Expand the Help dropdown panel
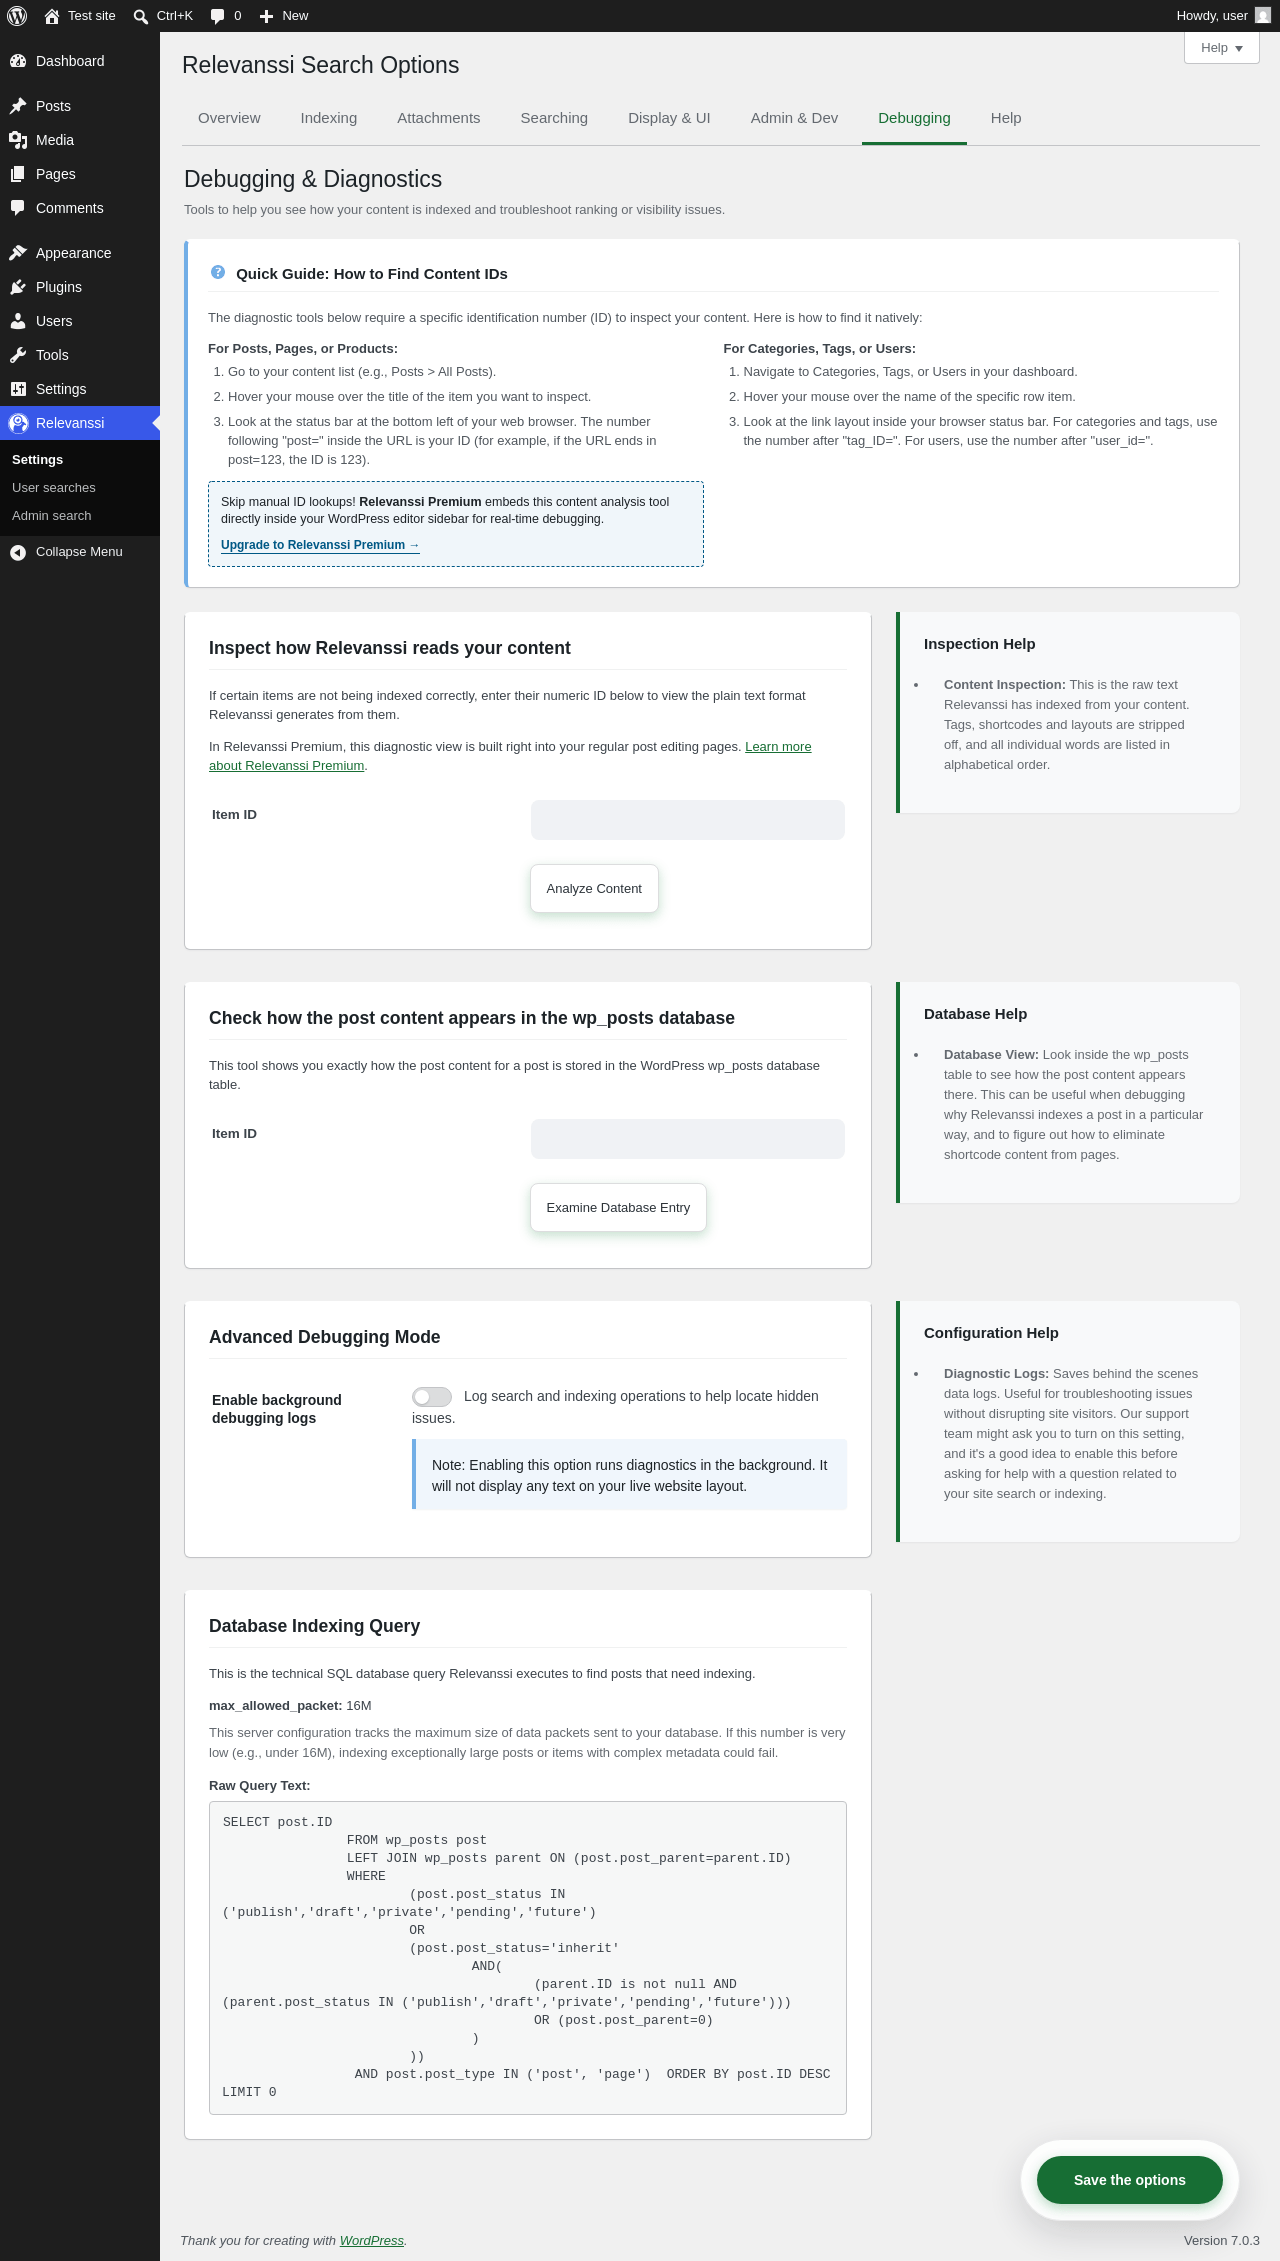This screenshot has height=2261, width=1280. click(x=1221, y=48)
